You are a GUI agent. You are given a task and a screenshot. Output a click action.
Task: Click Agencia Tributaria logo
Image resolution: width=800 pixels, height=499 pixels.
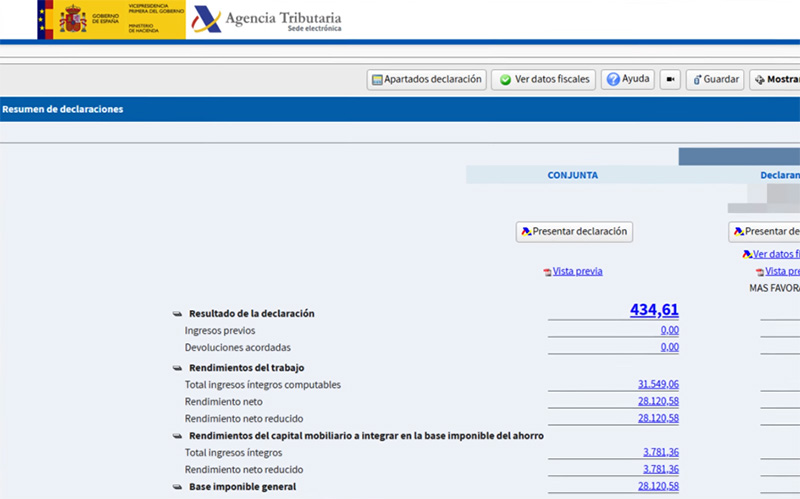click(x=265, y=19)
